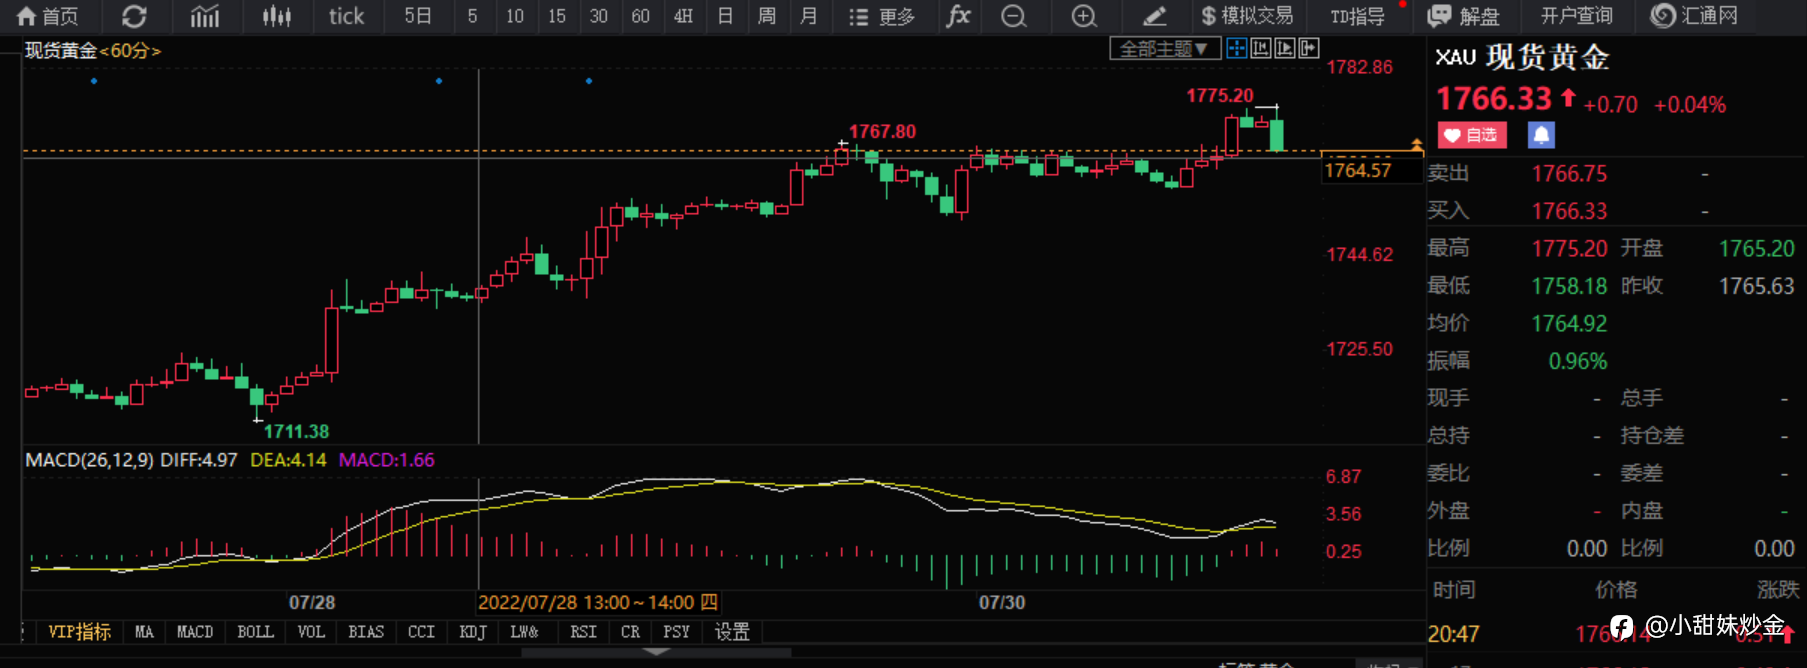Open 模拟交易 simulated trading
The width and height of the screenshot is (1807, 668).
click(1247, 16)
